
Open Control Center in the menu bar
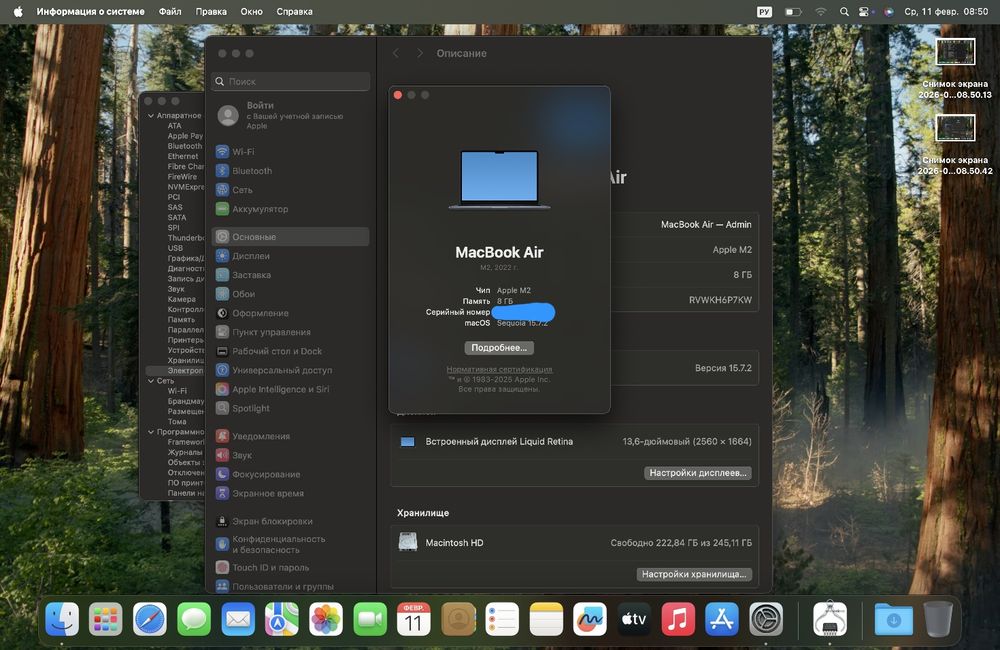coord(864,11)
